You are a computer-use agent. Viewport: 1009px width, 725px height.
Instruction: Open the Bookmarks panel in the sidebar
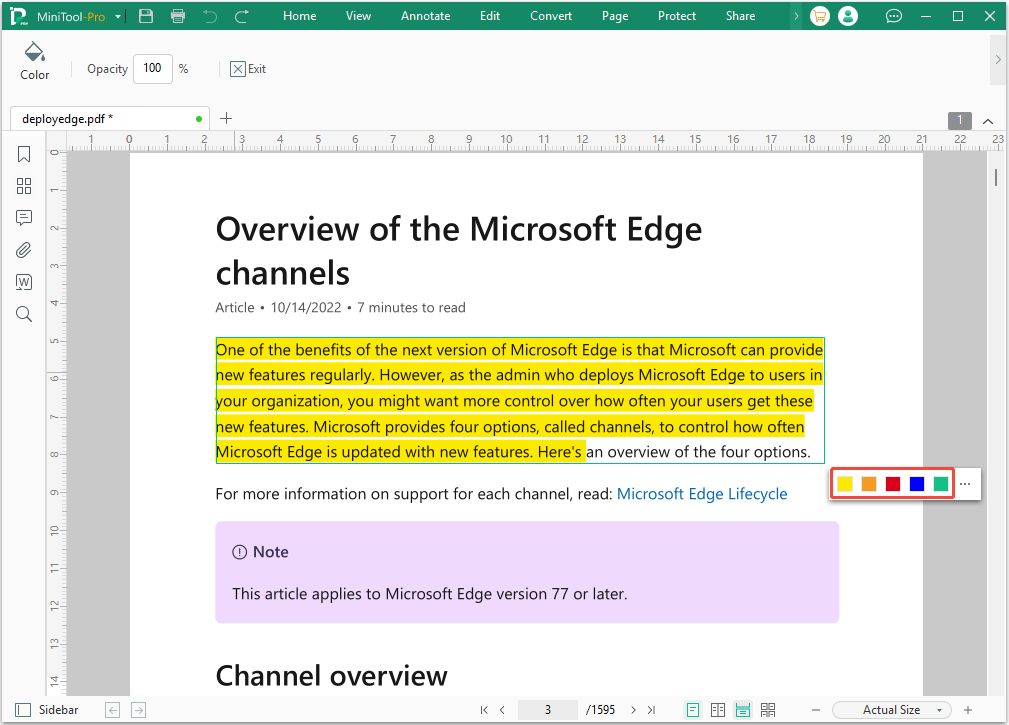coord(24,154)
